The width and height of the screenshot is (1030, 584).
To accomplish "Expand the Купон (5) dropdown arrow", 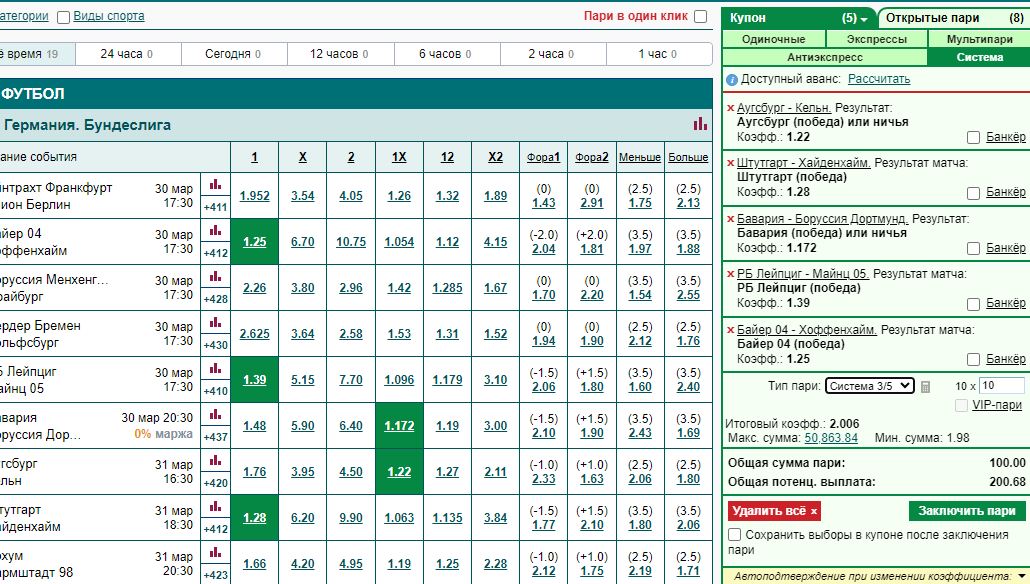I will (864, 19).
